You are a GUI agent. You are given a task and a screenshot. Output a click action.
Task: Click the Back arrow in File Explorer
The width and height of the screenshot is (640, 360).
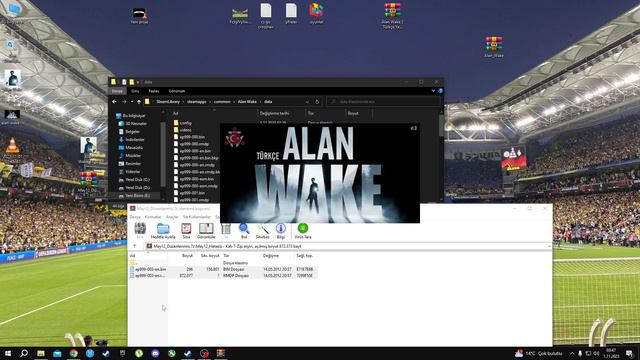click(114, 102)
